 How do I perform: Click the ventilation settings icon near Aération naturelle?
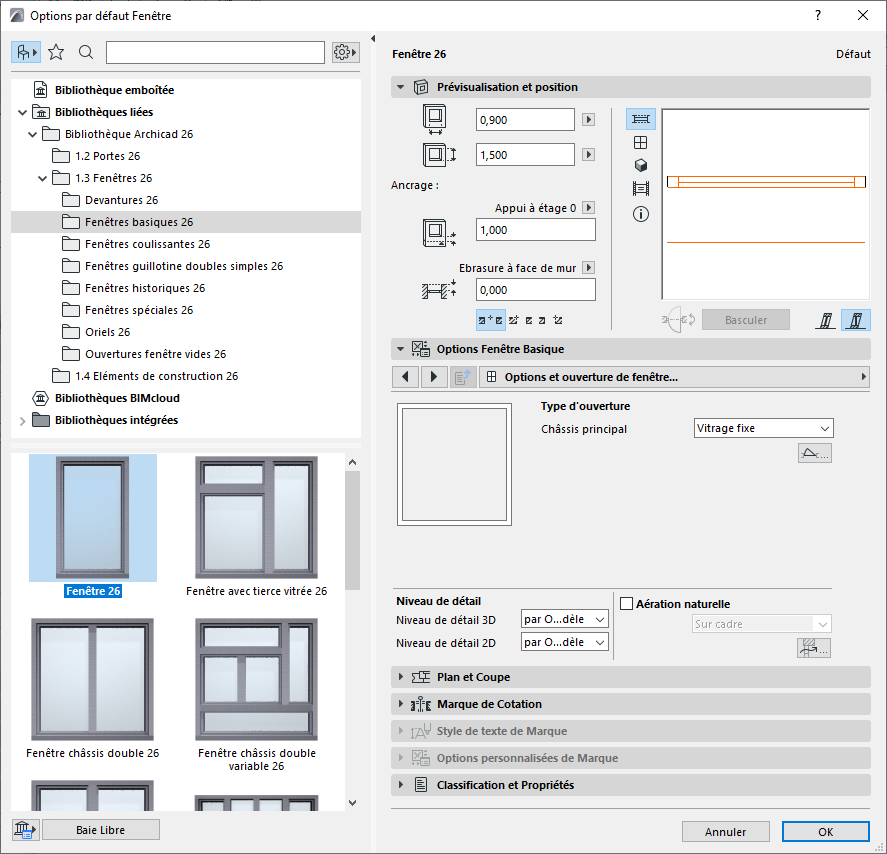coord(813,647)
